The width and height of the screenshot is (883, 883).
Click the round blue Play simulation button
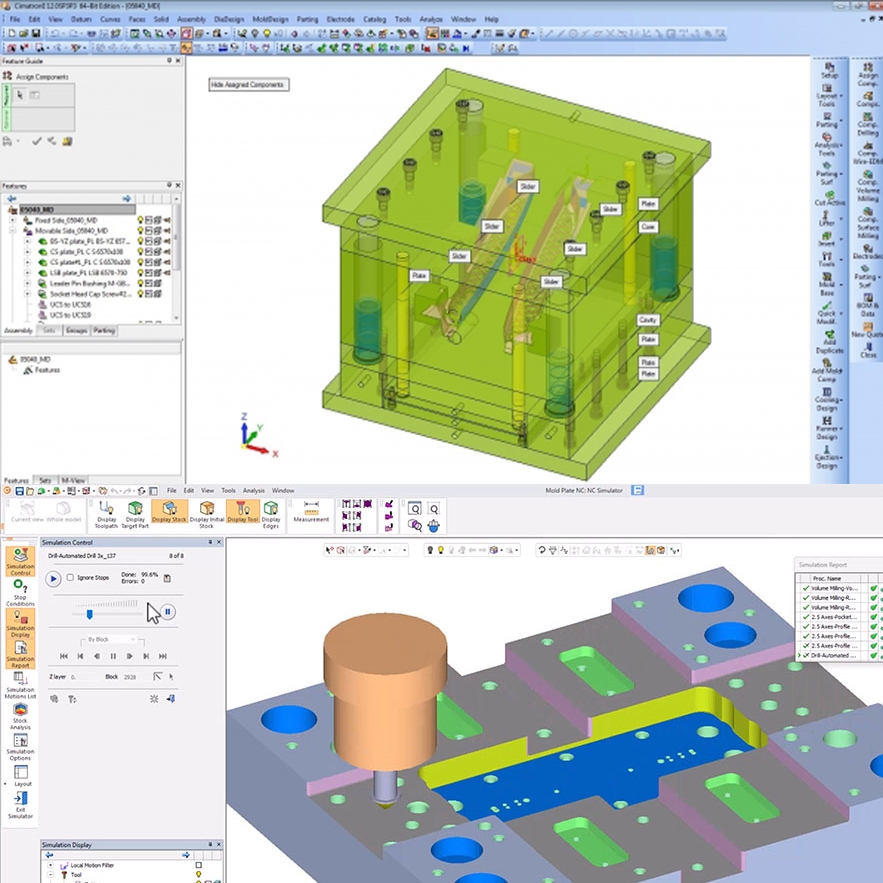click(53, 578)
